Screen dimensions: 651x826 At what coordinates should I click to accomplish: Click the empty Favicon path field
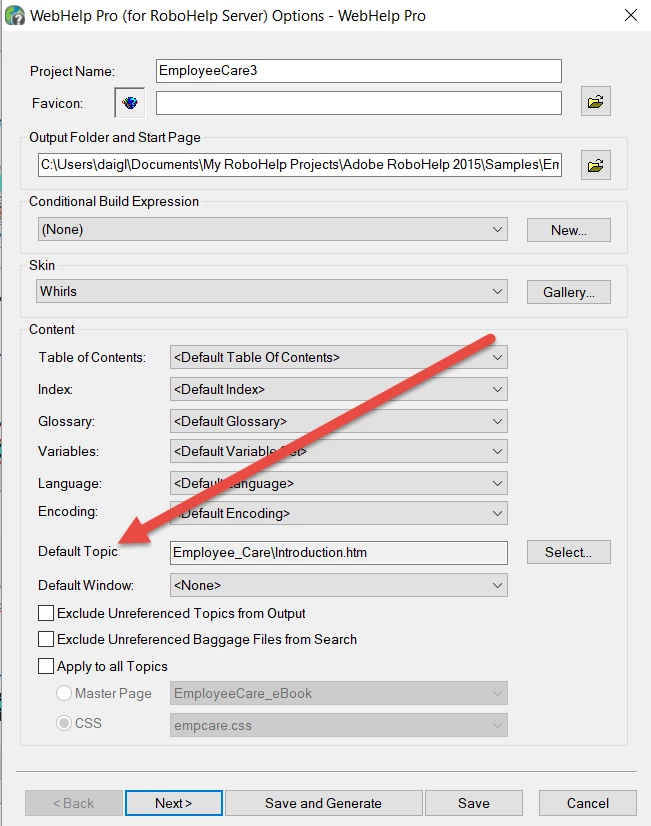pos(359,103)
